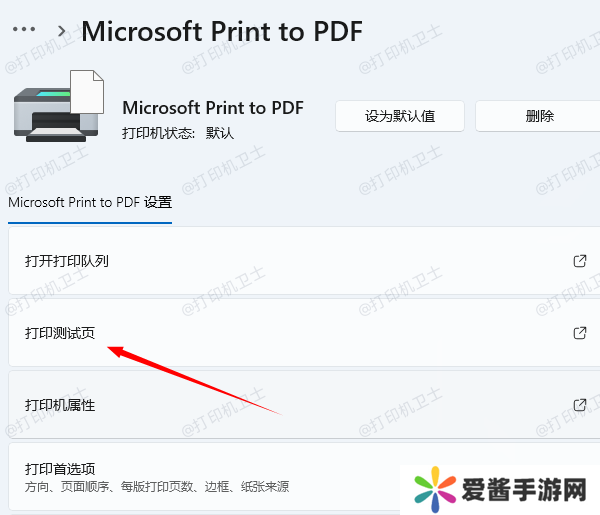Viewport: 600px width, 515px height.
Task: Click the 打印首选项 subtitle description text
Action: click(157, 487)
